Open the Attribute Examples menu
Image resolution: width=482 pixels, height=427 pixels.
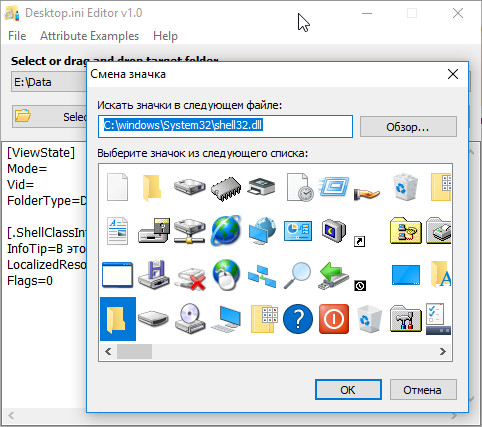89,36
